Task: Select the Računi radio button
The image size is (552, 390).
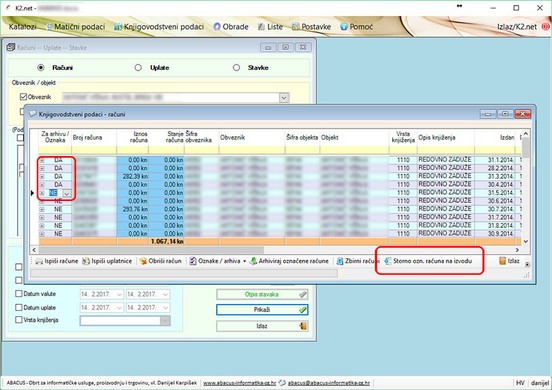Action: coord(41,67)
